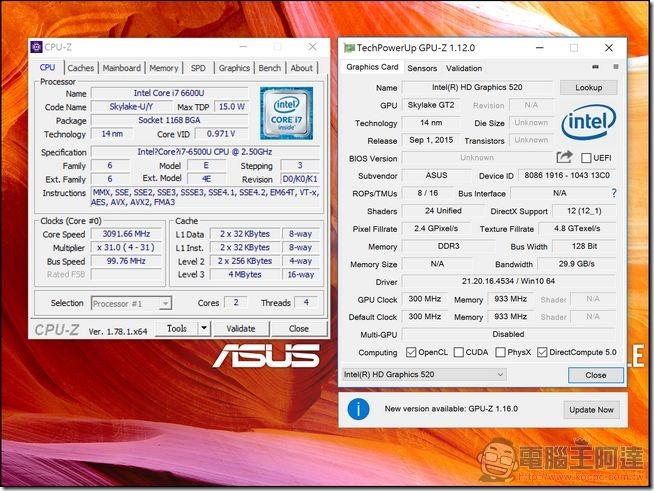Click the Intel Core i7 inside logo
The height and width of the screenshot is (491, 654).
tap(286, 113)
